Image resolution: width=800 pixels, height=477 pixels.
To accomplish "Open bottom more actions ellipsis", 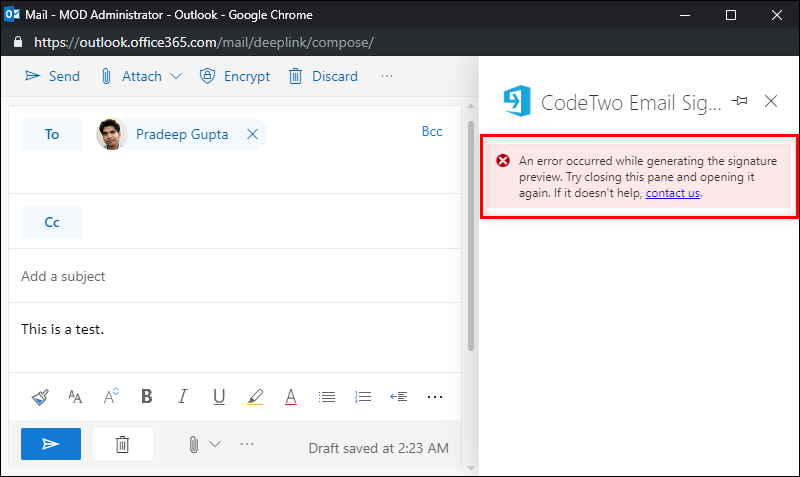I will tap(247, 444).
